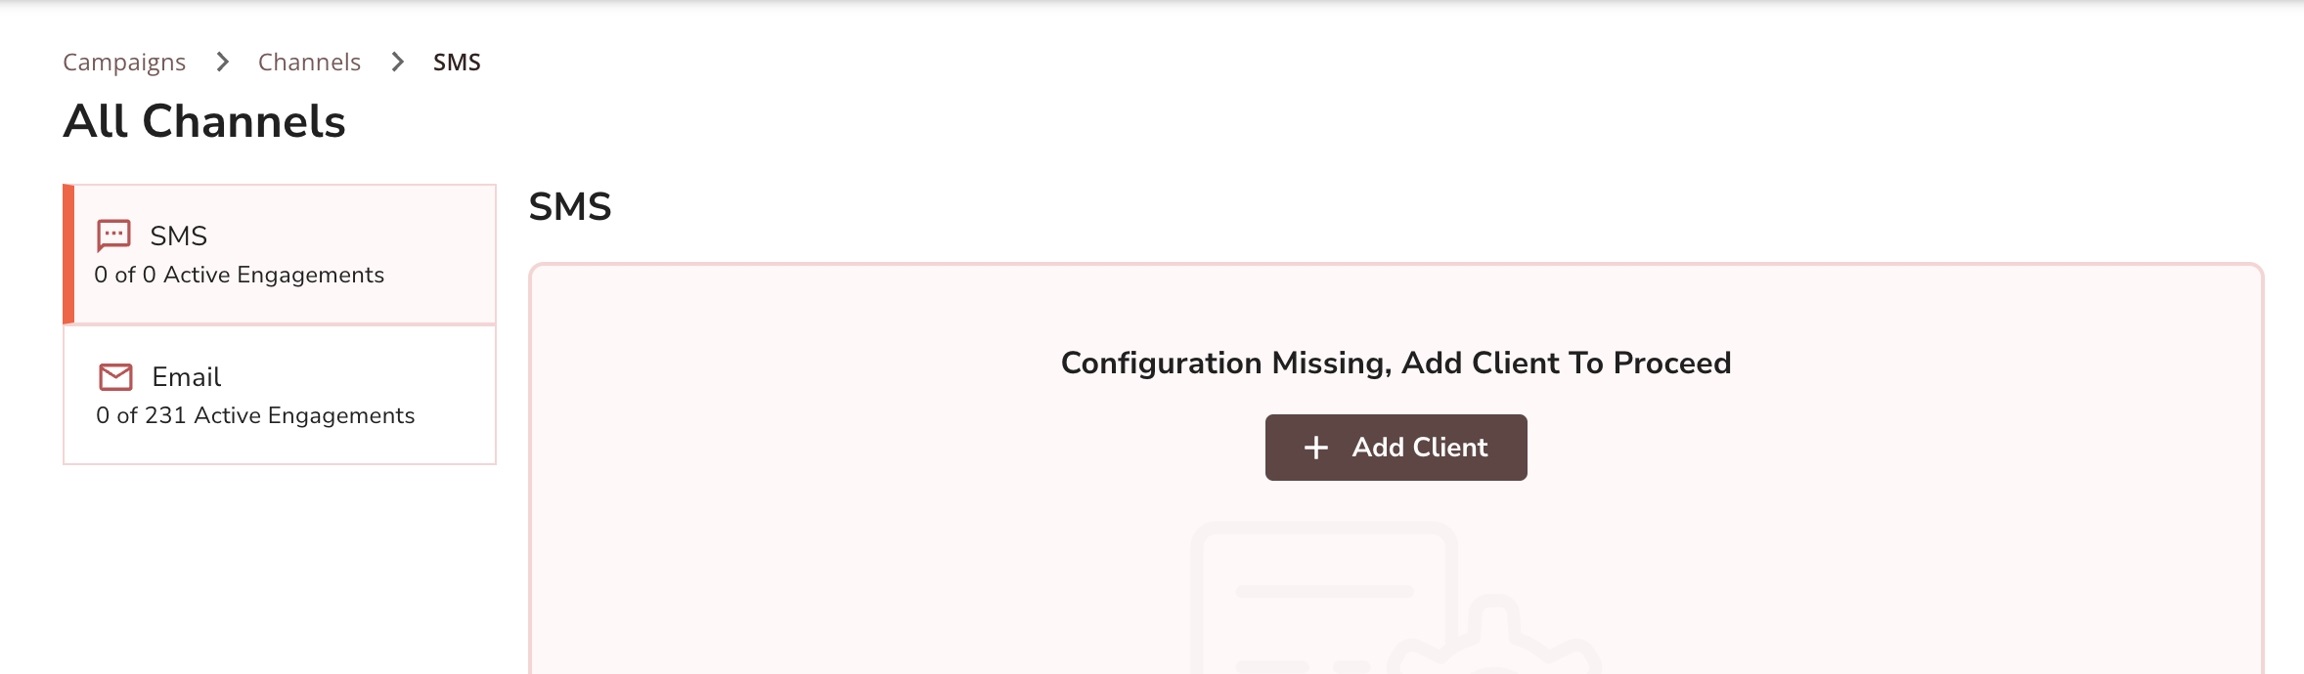Open the Campaigns breadcrumb link
The image size is (2304, 674).
(124, 62)
